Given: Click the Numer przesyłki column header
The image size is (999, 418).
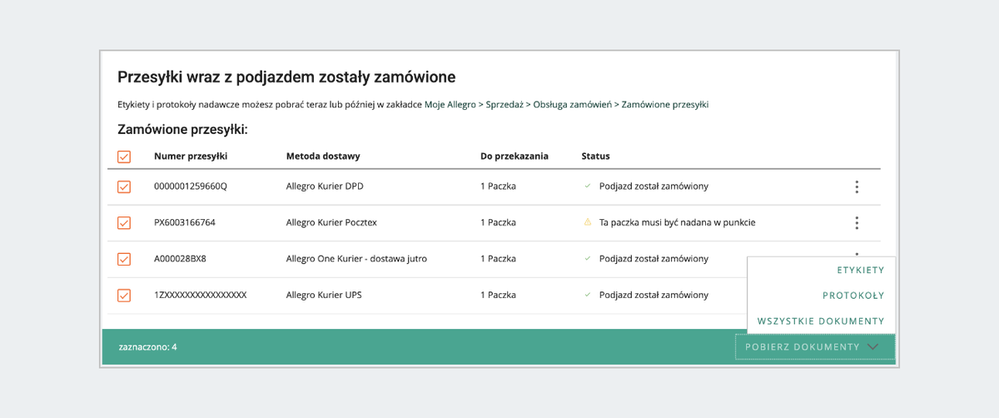Looking at the screenshot, I should pos(190,156).
